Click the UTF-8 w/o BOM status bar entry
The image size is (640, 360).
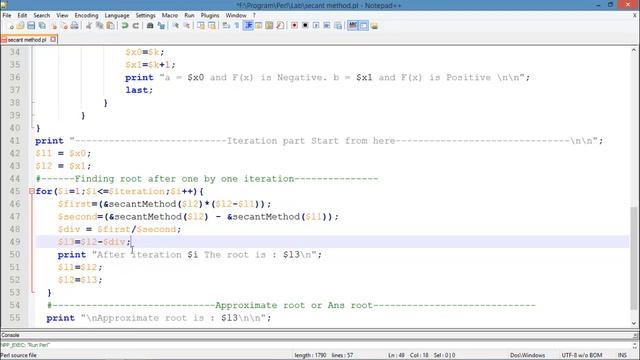581,355
